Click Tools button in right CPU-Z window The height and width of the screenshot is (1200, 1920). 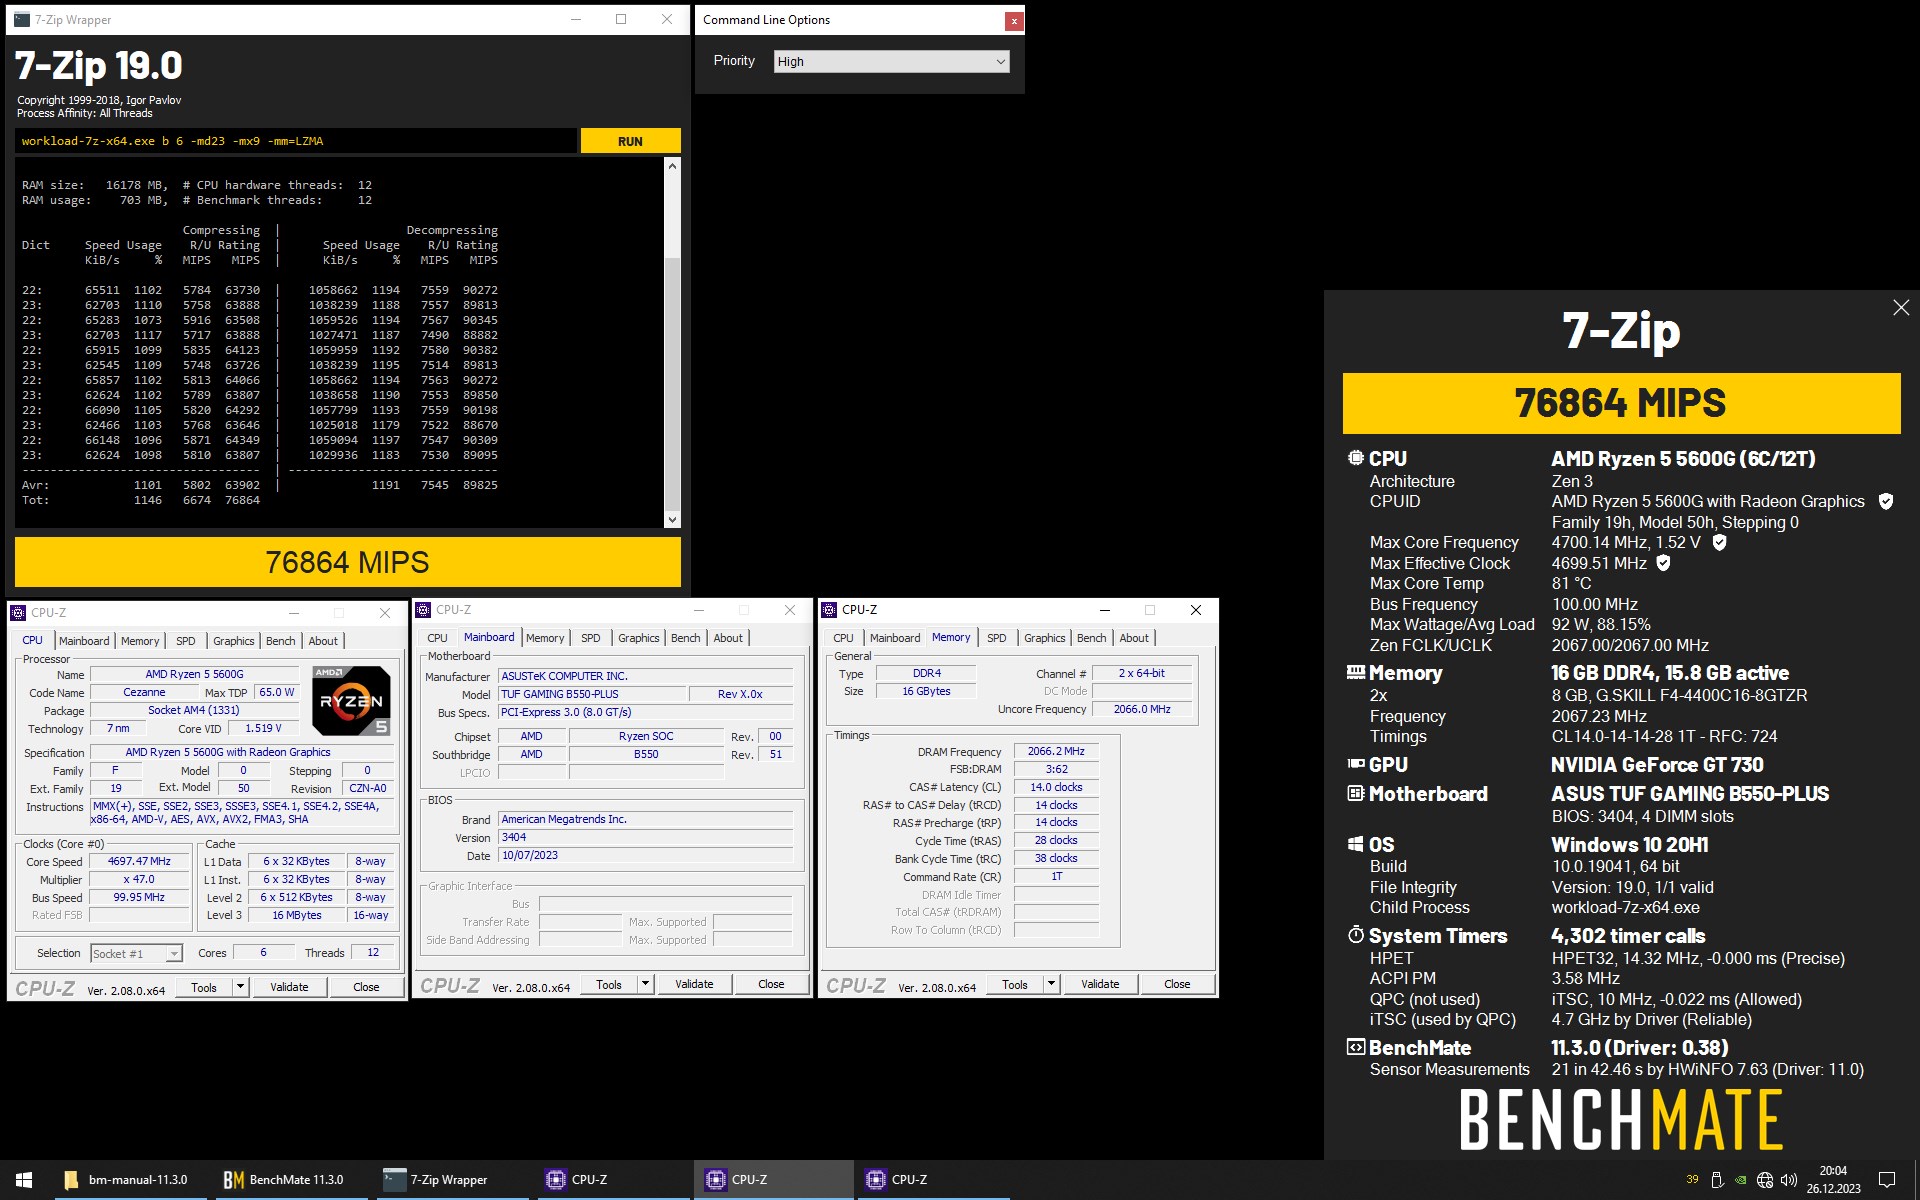[1015, 984]
